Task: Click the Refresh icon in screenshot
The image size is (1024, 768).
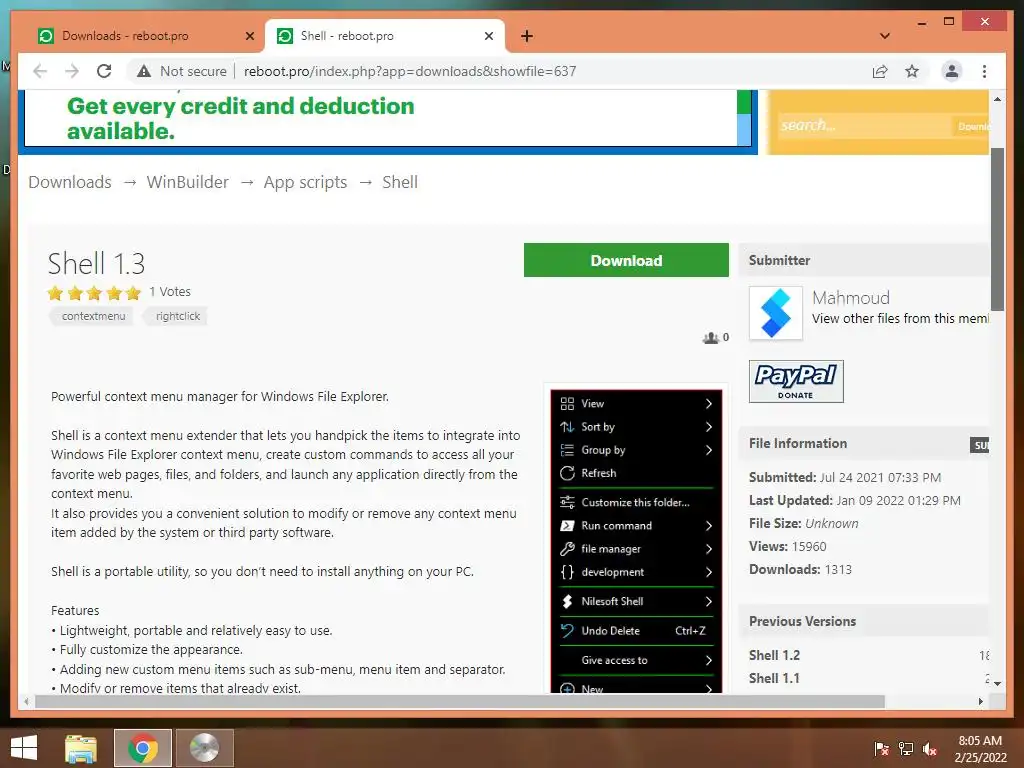Action: pos(567,473)
